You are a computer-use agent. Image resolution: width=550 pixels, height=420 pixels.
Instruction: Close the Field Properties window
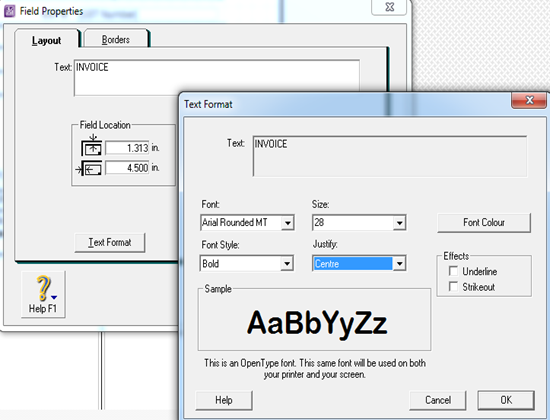[389, 7]
